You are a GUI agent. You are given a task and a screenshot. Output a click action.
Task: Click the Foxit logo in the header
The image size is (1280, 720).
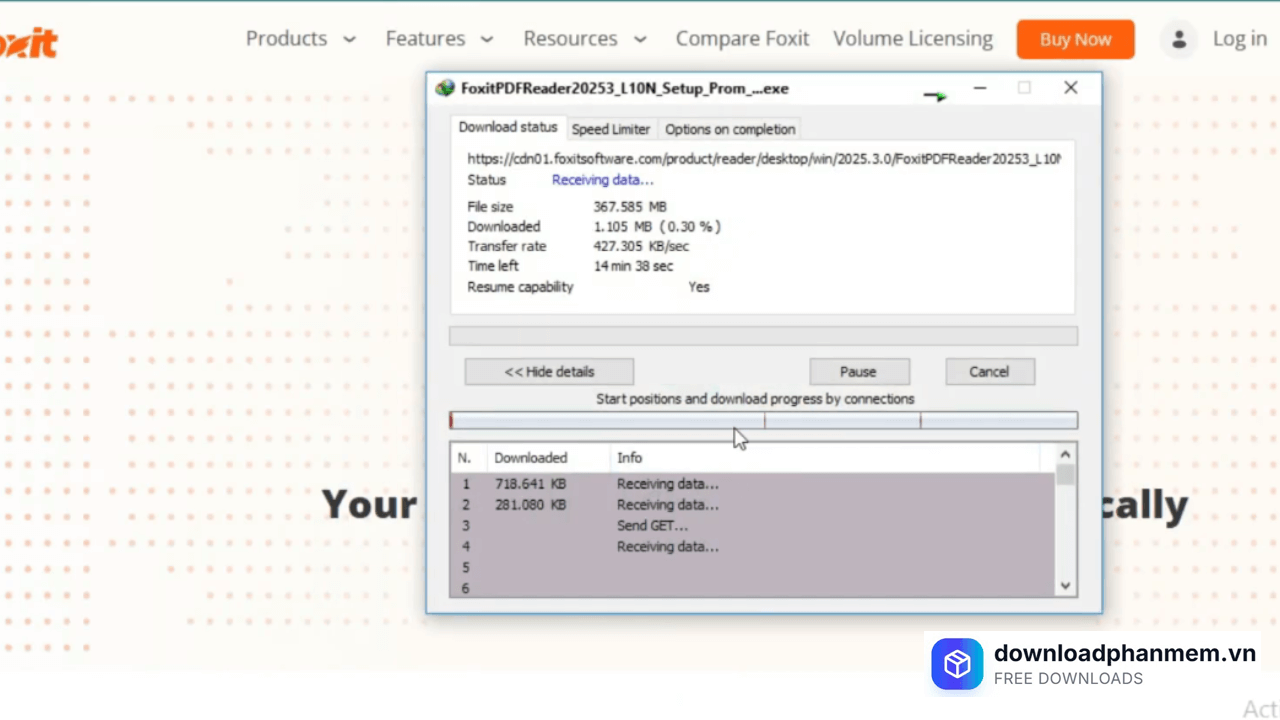(28, 42)
